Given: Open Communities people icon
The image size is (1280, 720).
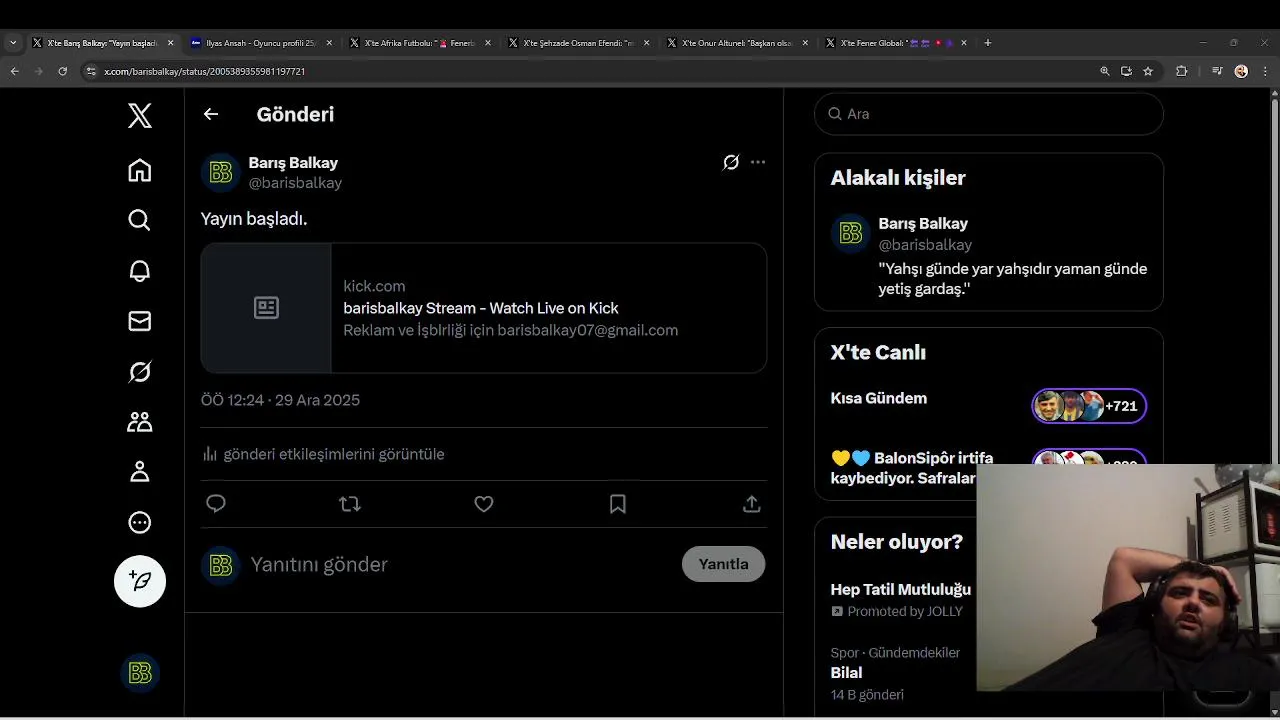Looking at the screenshot, I should (x=140, y=422).
